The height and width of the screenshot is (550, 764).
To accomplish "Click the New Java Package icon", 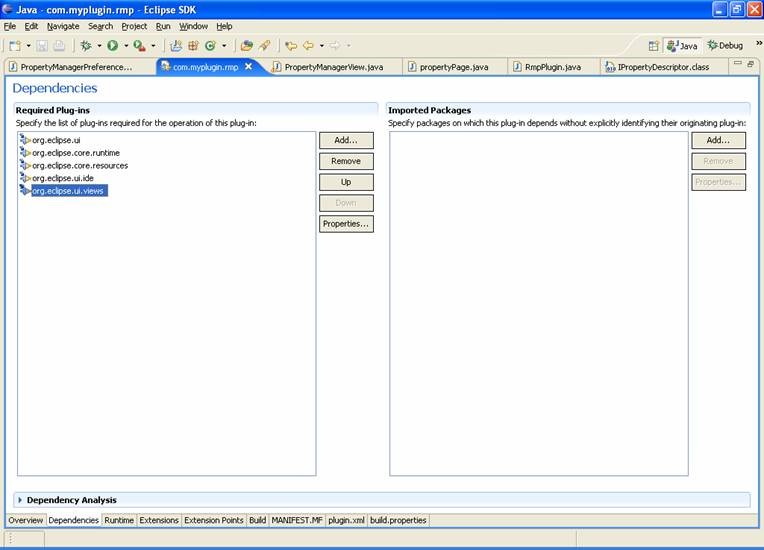I will (193, 46).
